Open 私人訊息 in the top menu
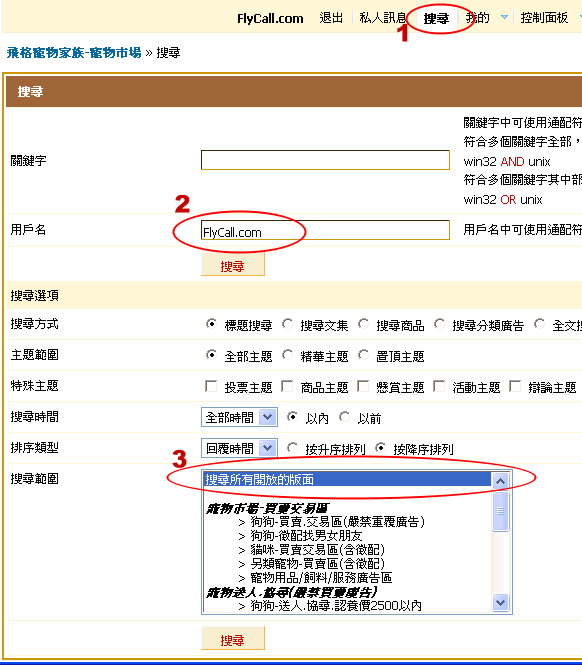Viewport: 582px width, 665px height. click(x=383, y=18)
